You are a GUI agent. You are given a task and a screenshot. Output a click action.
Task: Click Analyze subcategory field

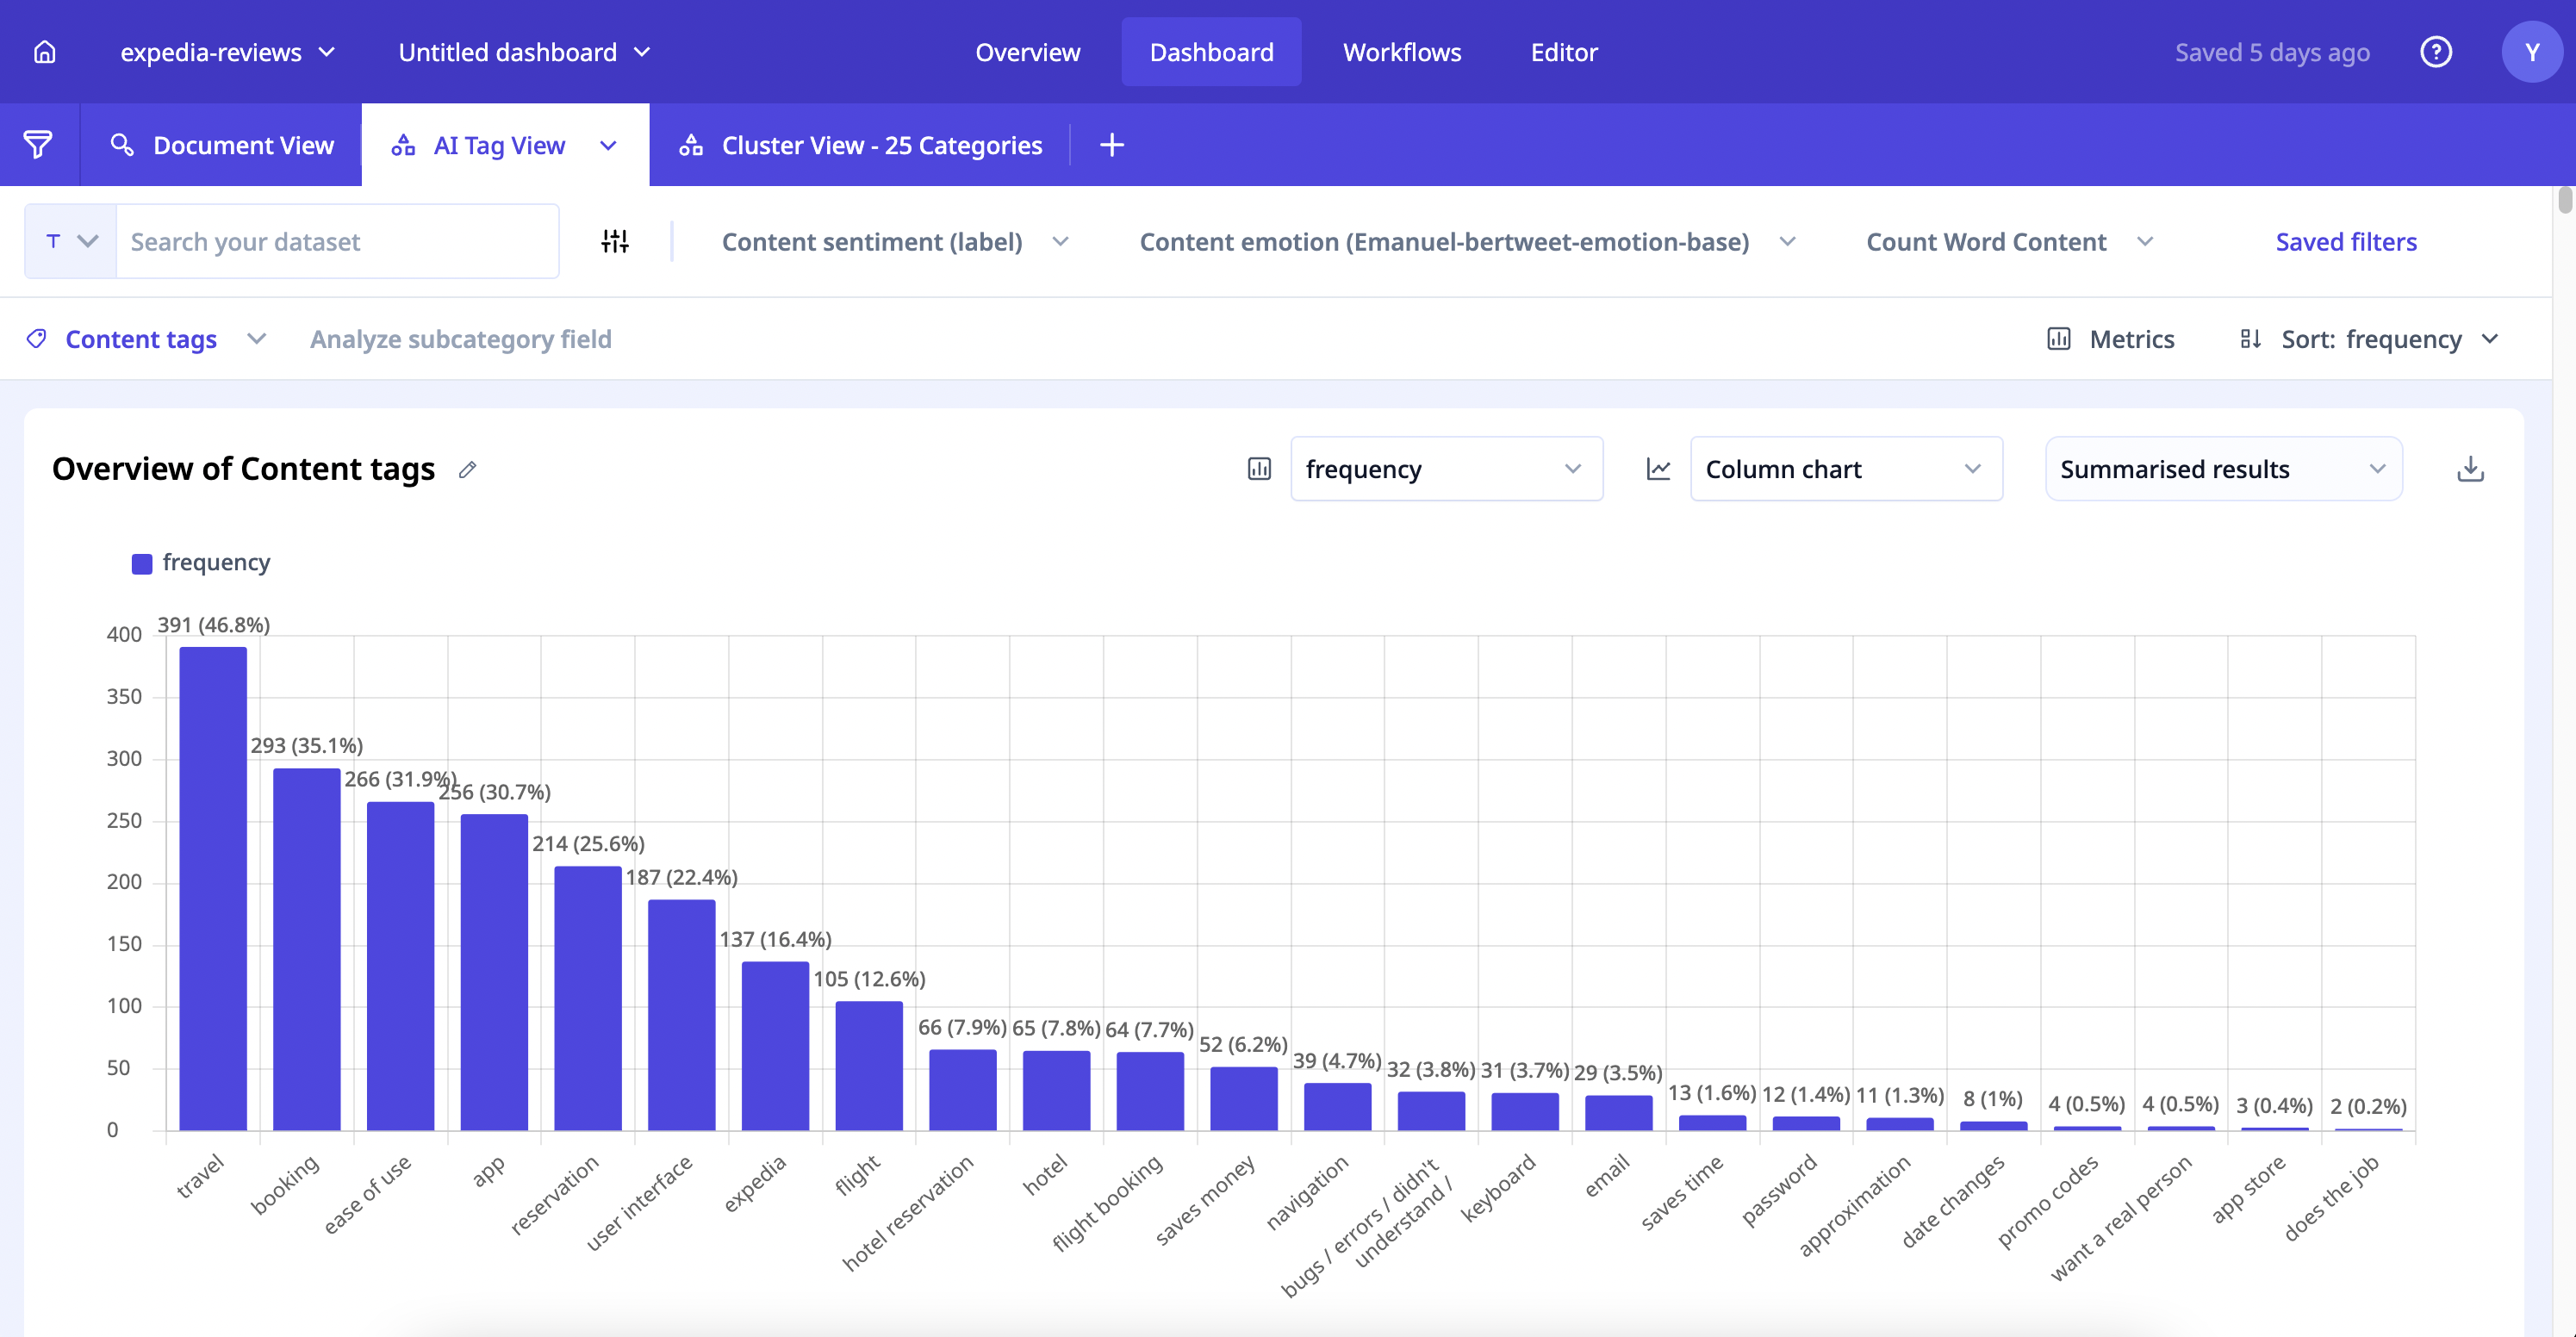pos(460,339)
